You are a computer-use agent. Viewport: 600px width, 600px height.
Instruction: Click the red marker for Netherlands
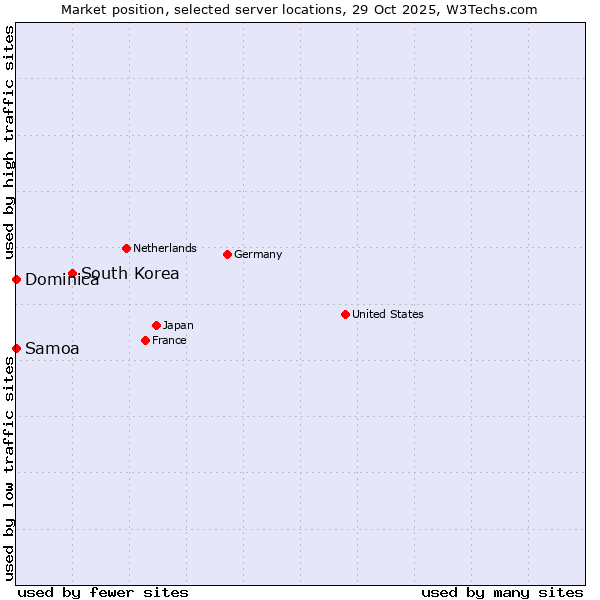tap(126, 248)
